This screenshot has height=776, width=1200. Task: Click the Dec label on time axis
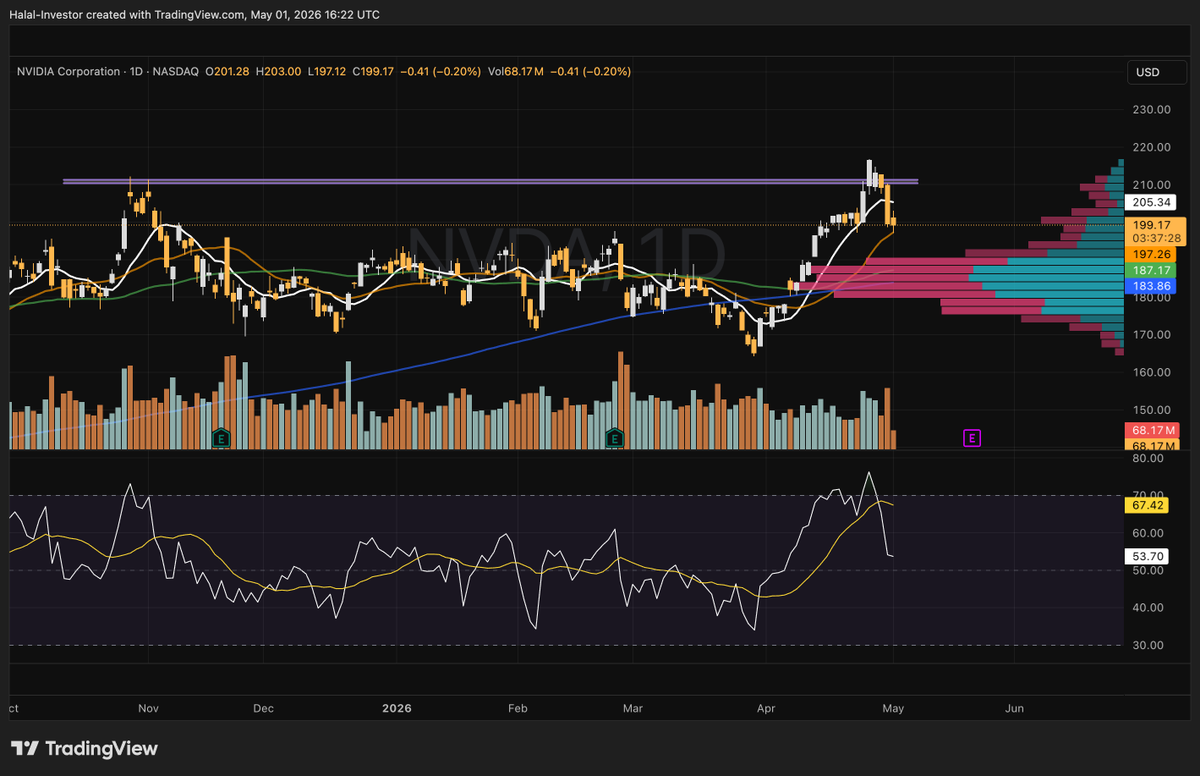click(x=263, y=708)
